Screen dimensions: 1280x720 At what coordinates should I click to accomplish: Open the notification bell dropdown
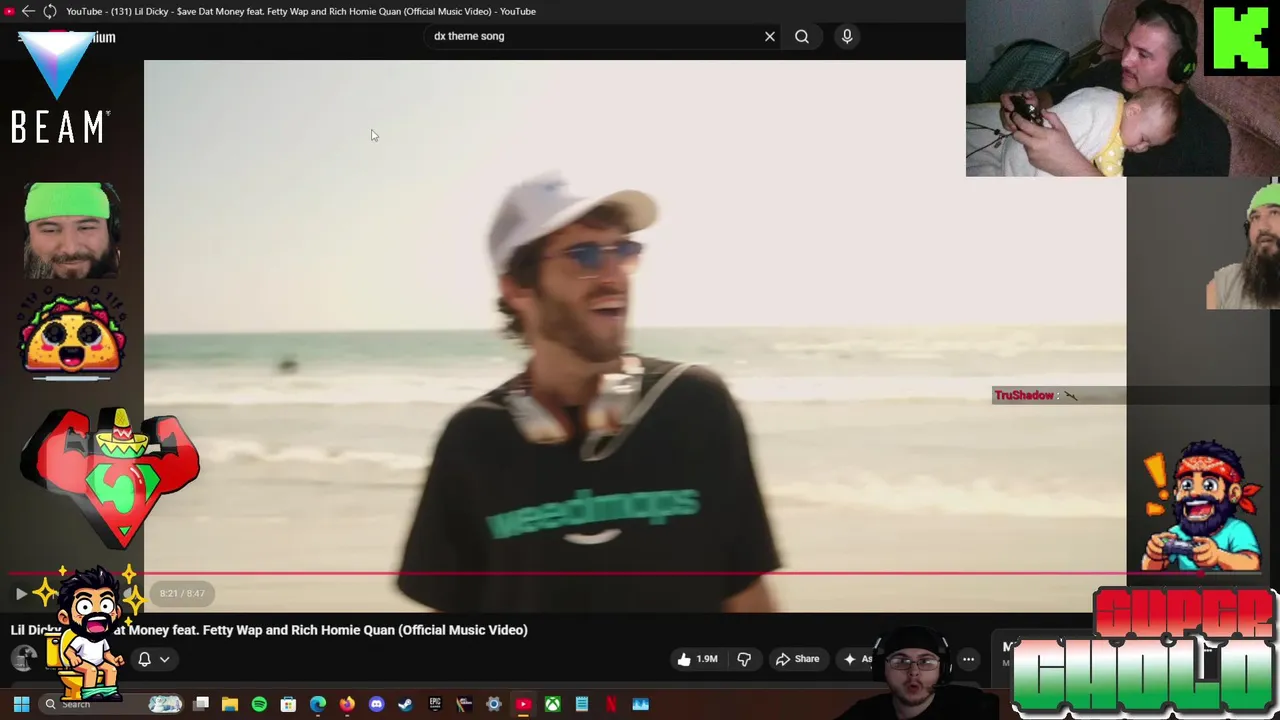153,659
